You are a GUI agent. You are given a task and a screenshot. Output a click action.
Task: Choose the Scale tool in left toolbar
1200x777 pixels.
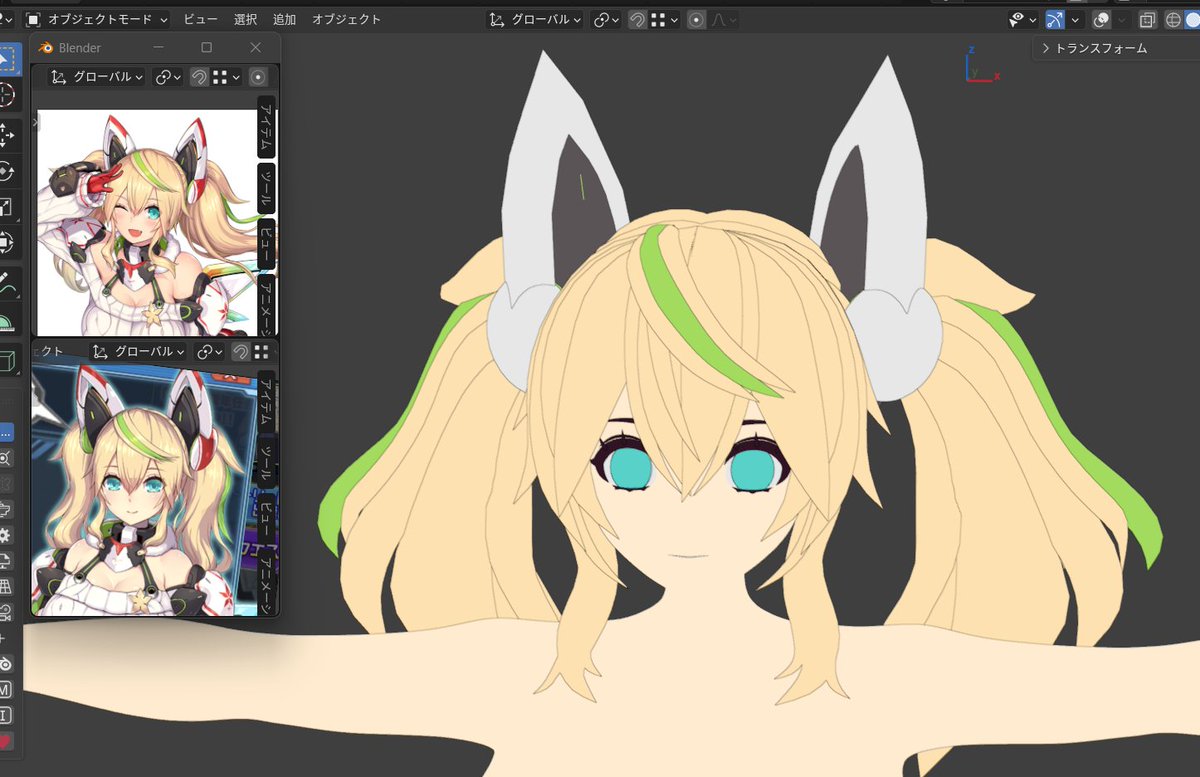click(x=8, y=207)
